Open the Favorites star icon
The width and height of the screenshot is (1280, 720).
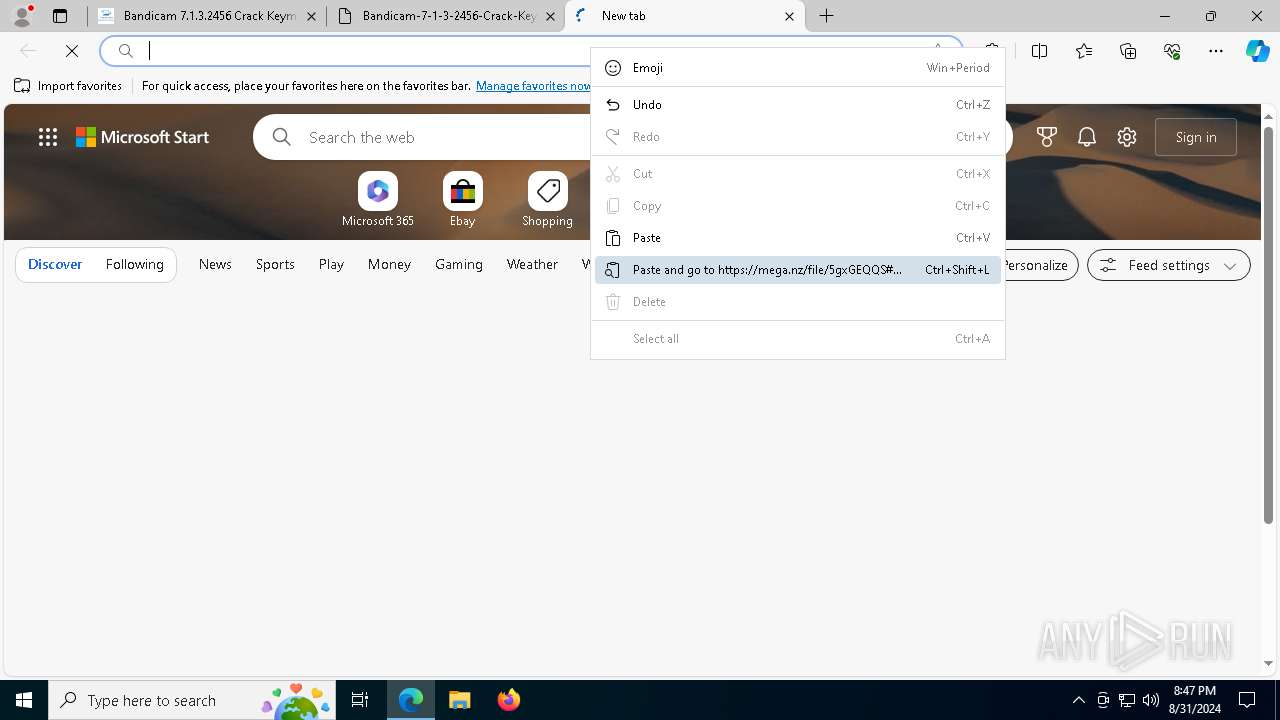click(x=1084, y=51)
